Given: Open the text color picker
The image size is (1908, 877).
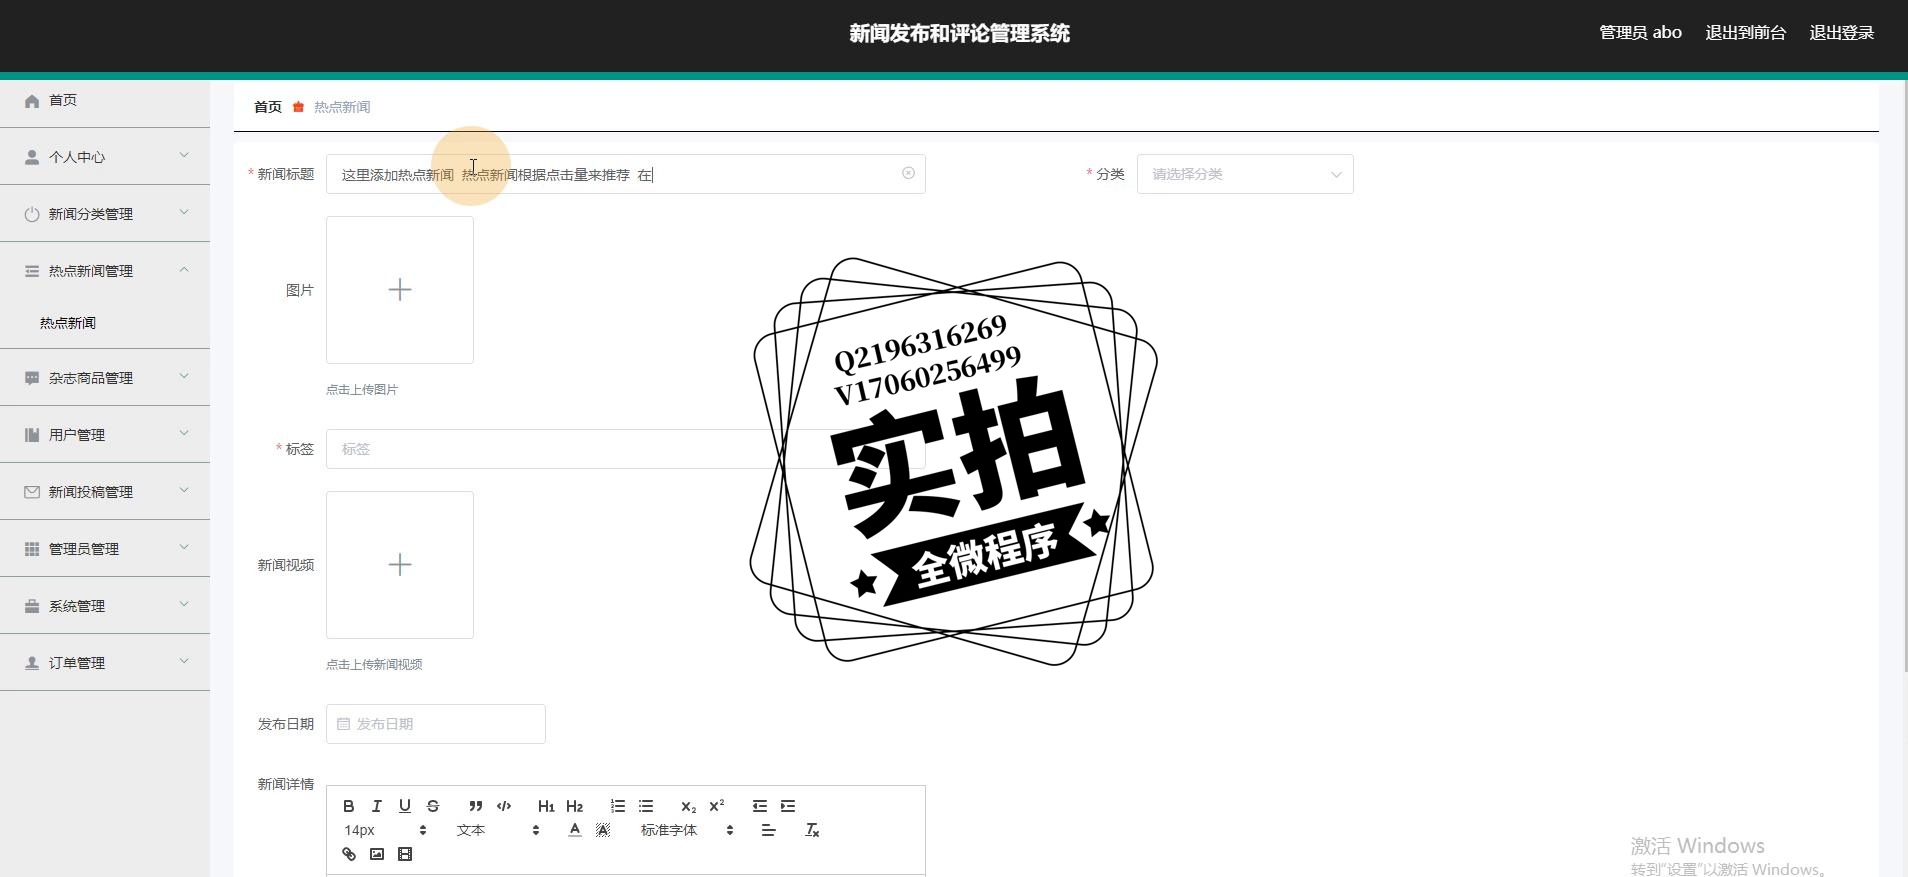Looking at the screenshot, I should pyautogui.click(x=574, y=830).
